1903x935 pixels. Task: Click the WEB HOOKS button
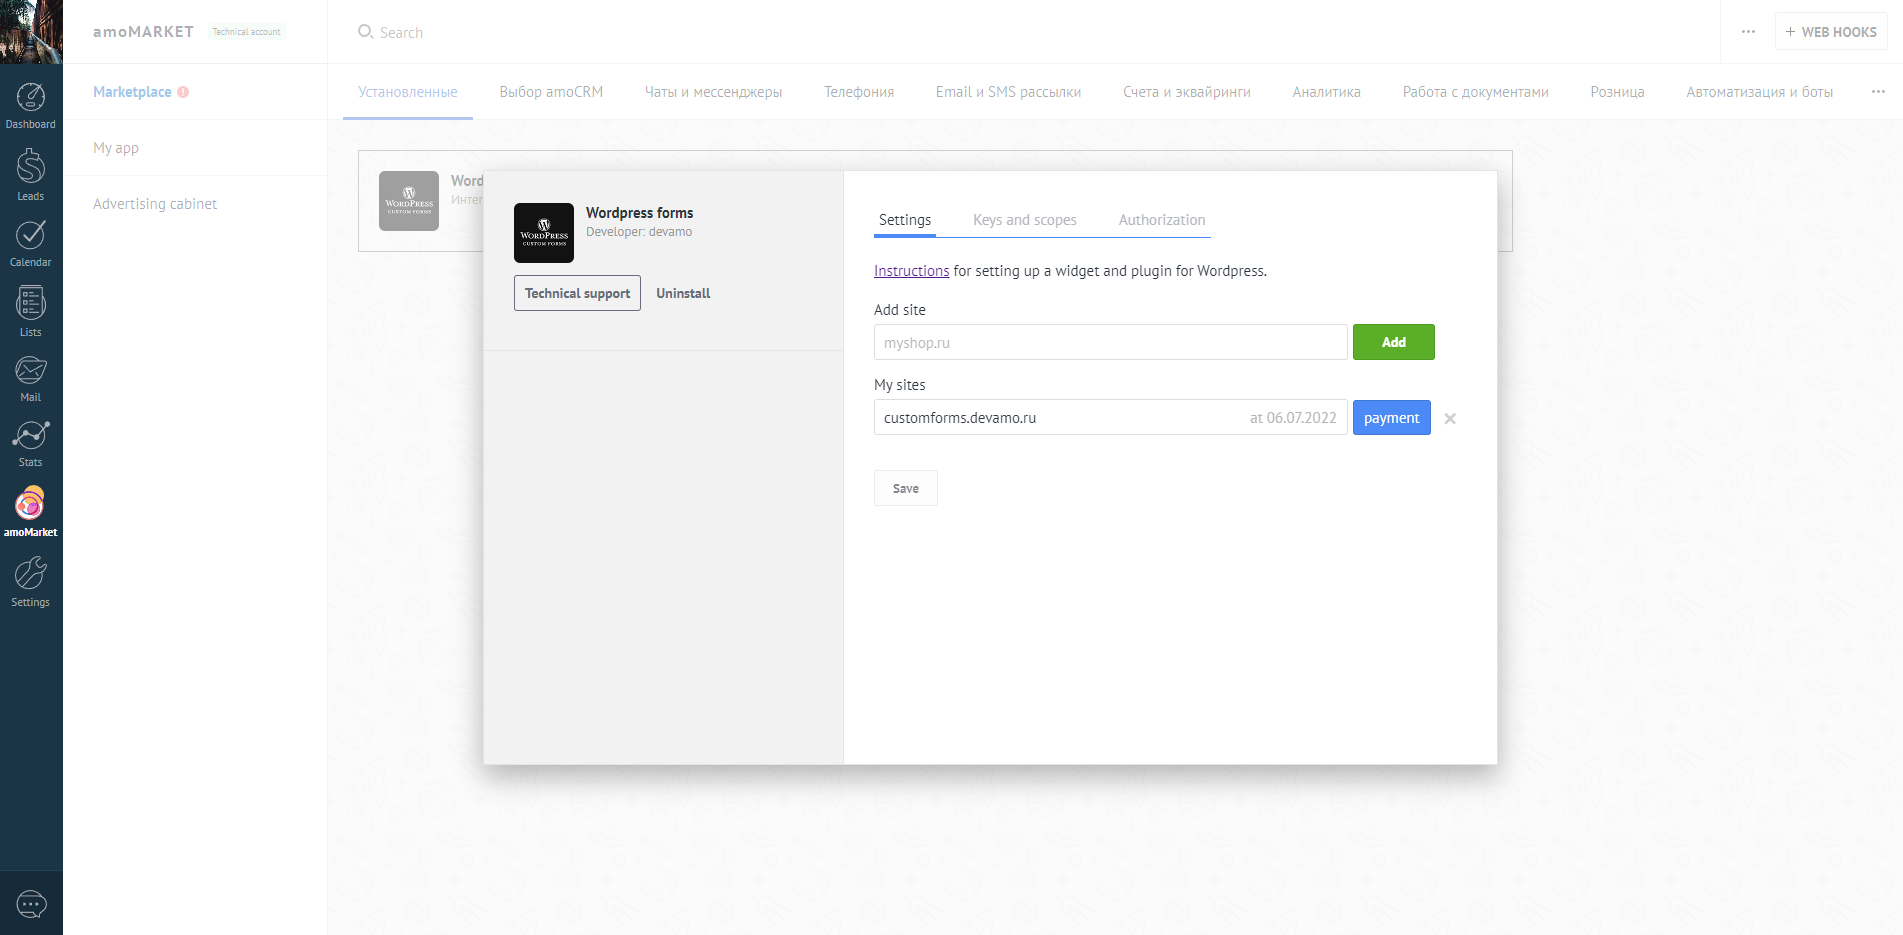[1831, 32]
